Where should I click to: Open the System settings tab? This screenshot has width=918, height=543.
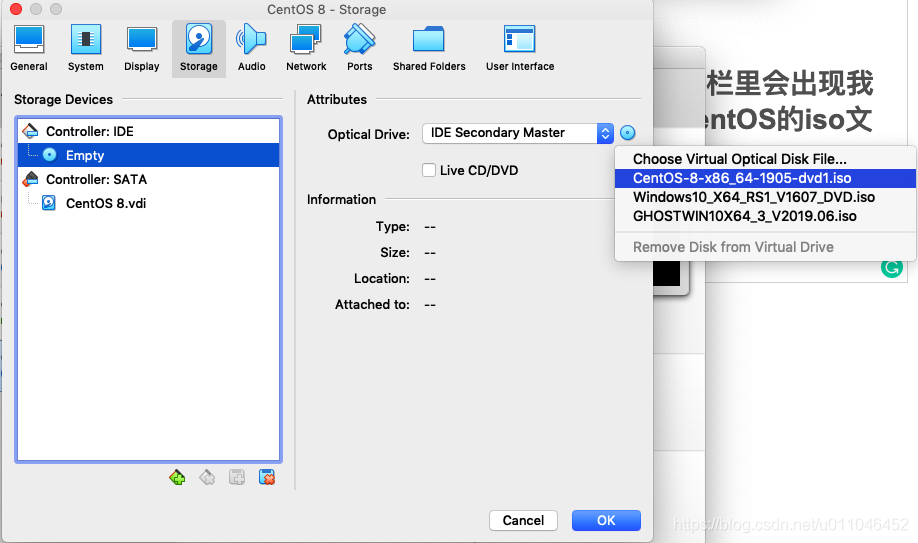point(85,49)
